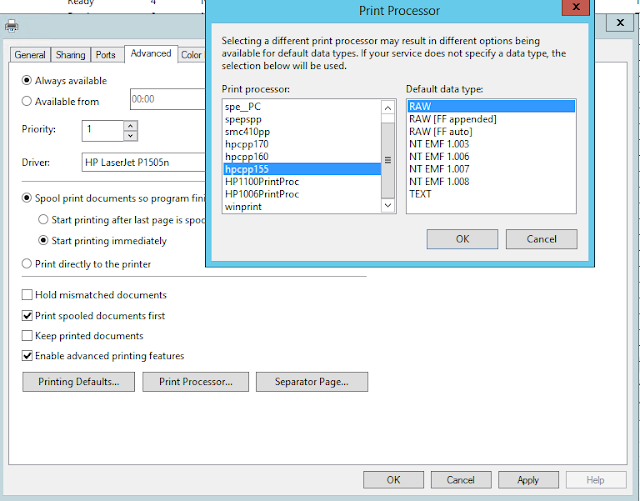Click the print processor list scrollbar thumb
Viewport: 640px width, 501px height.
click(x=388, y=160)
